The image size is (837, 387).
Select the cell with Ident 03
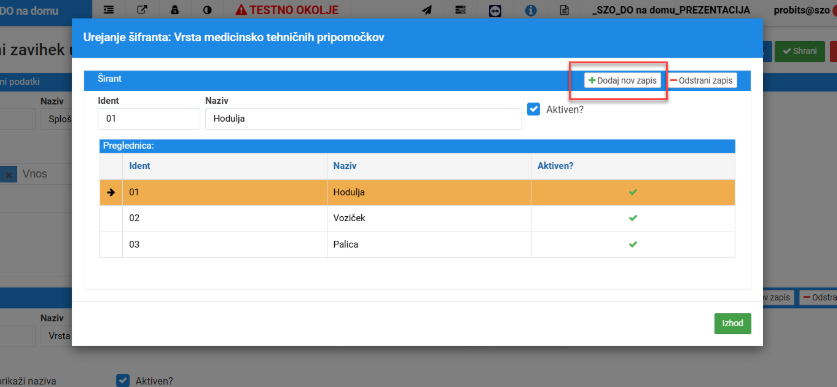(225, 244)
